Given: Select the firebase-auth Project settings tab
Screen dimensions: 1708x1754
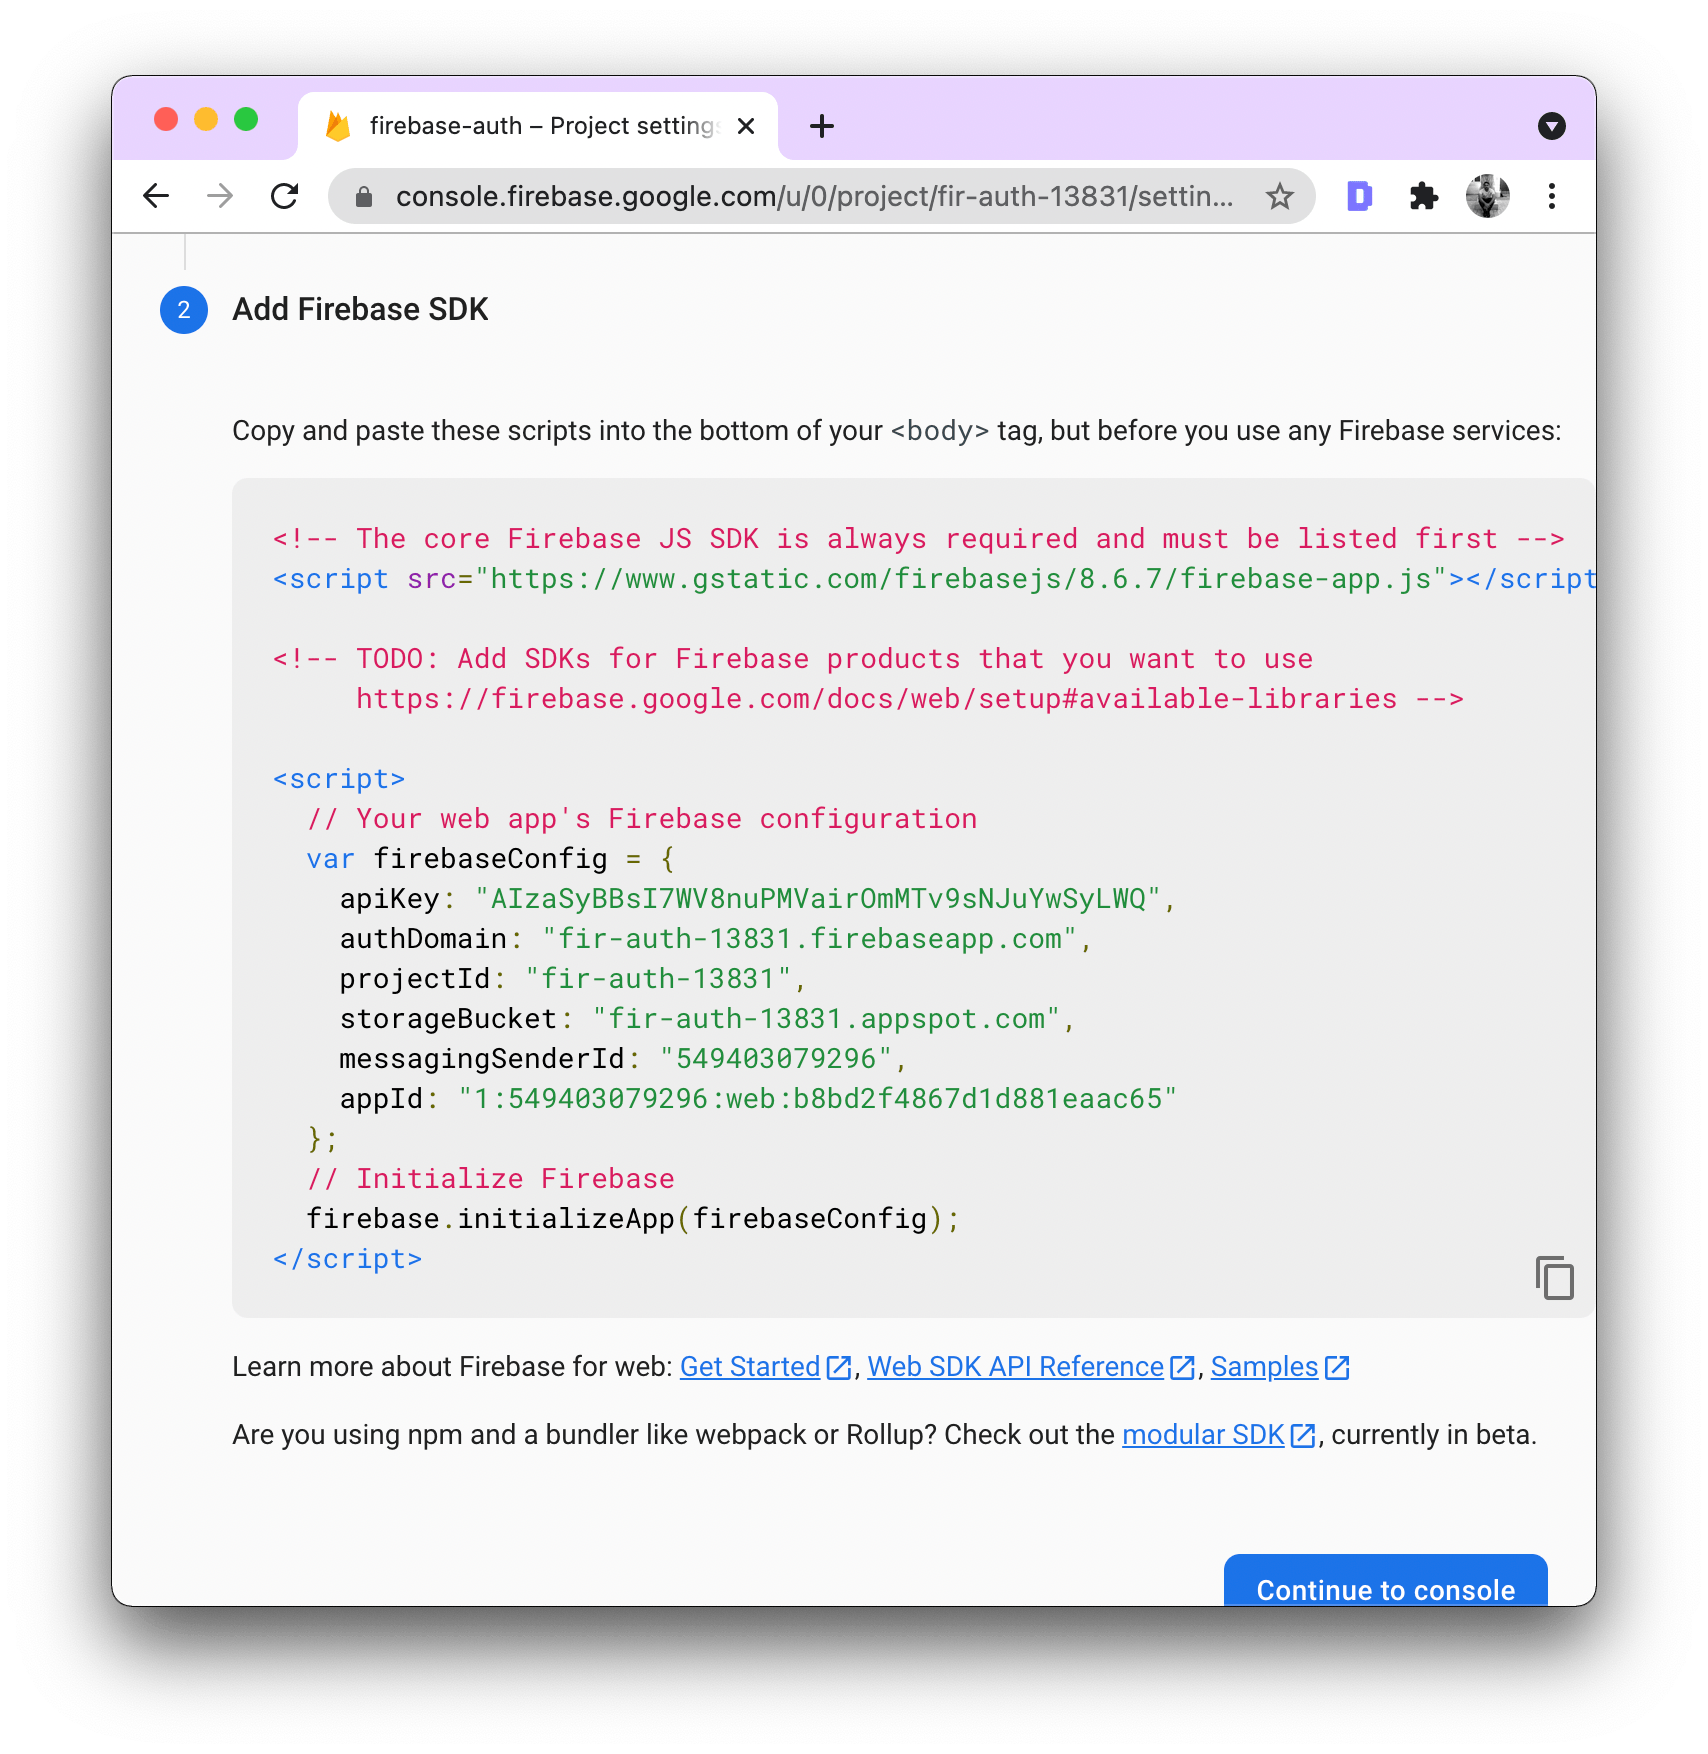Looking at the screenshot, I should (538, 126).
